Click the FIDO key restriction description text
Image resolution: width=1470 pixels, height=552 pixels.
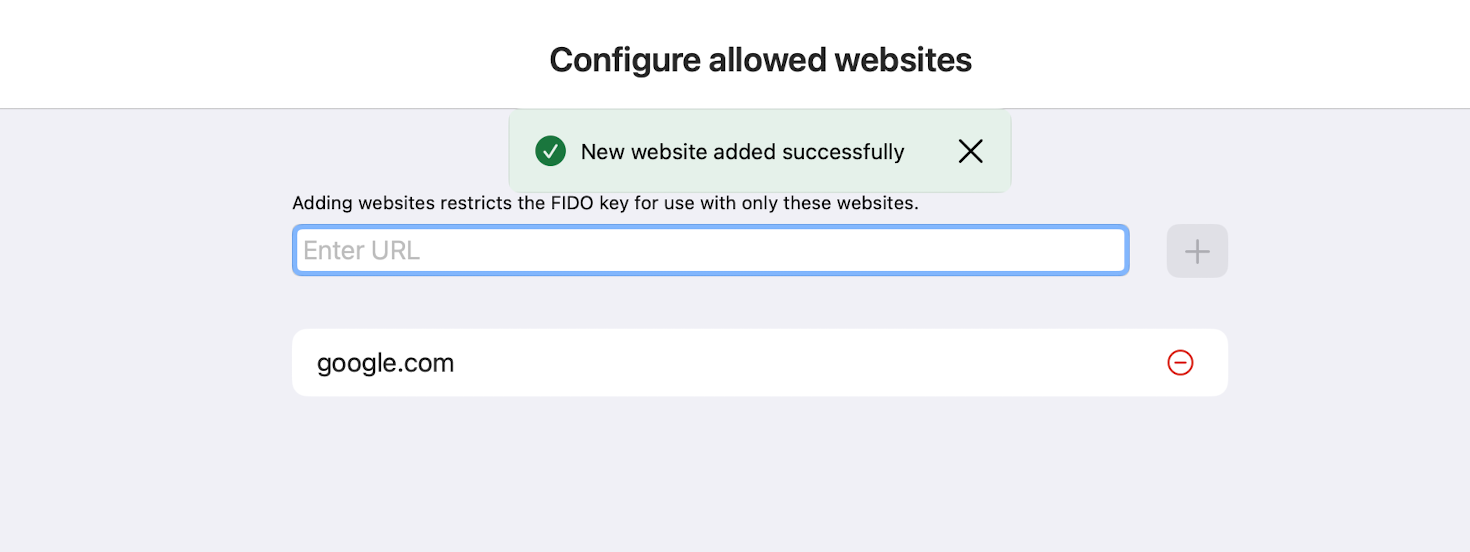point(605,203)
